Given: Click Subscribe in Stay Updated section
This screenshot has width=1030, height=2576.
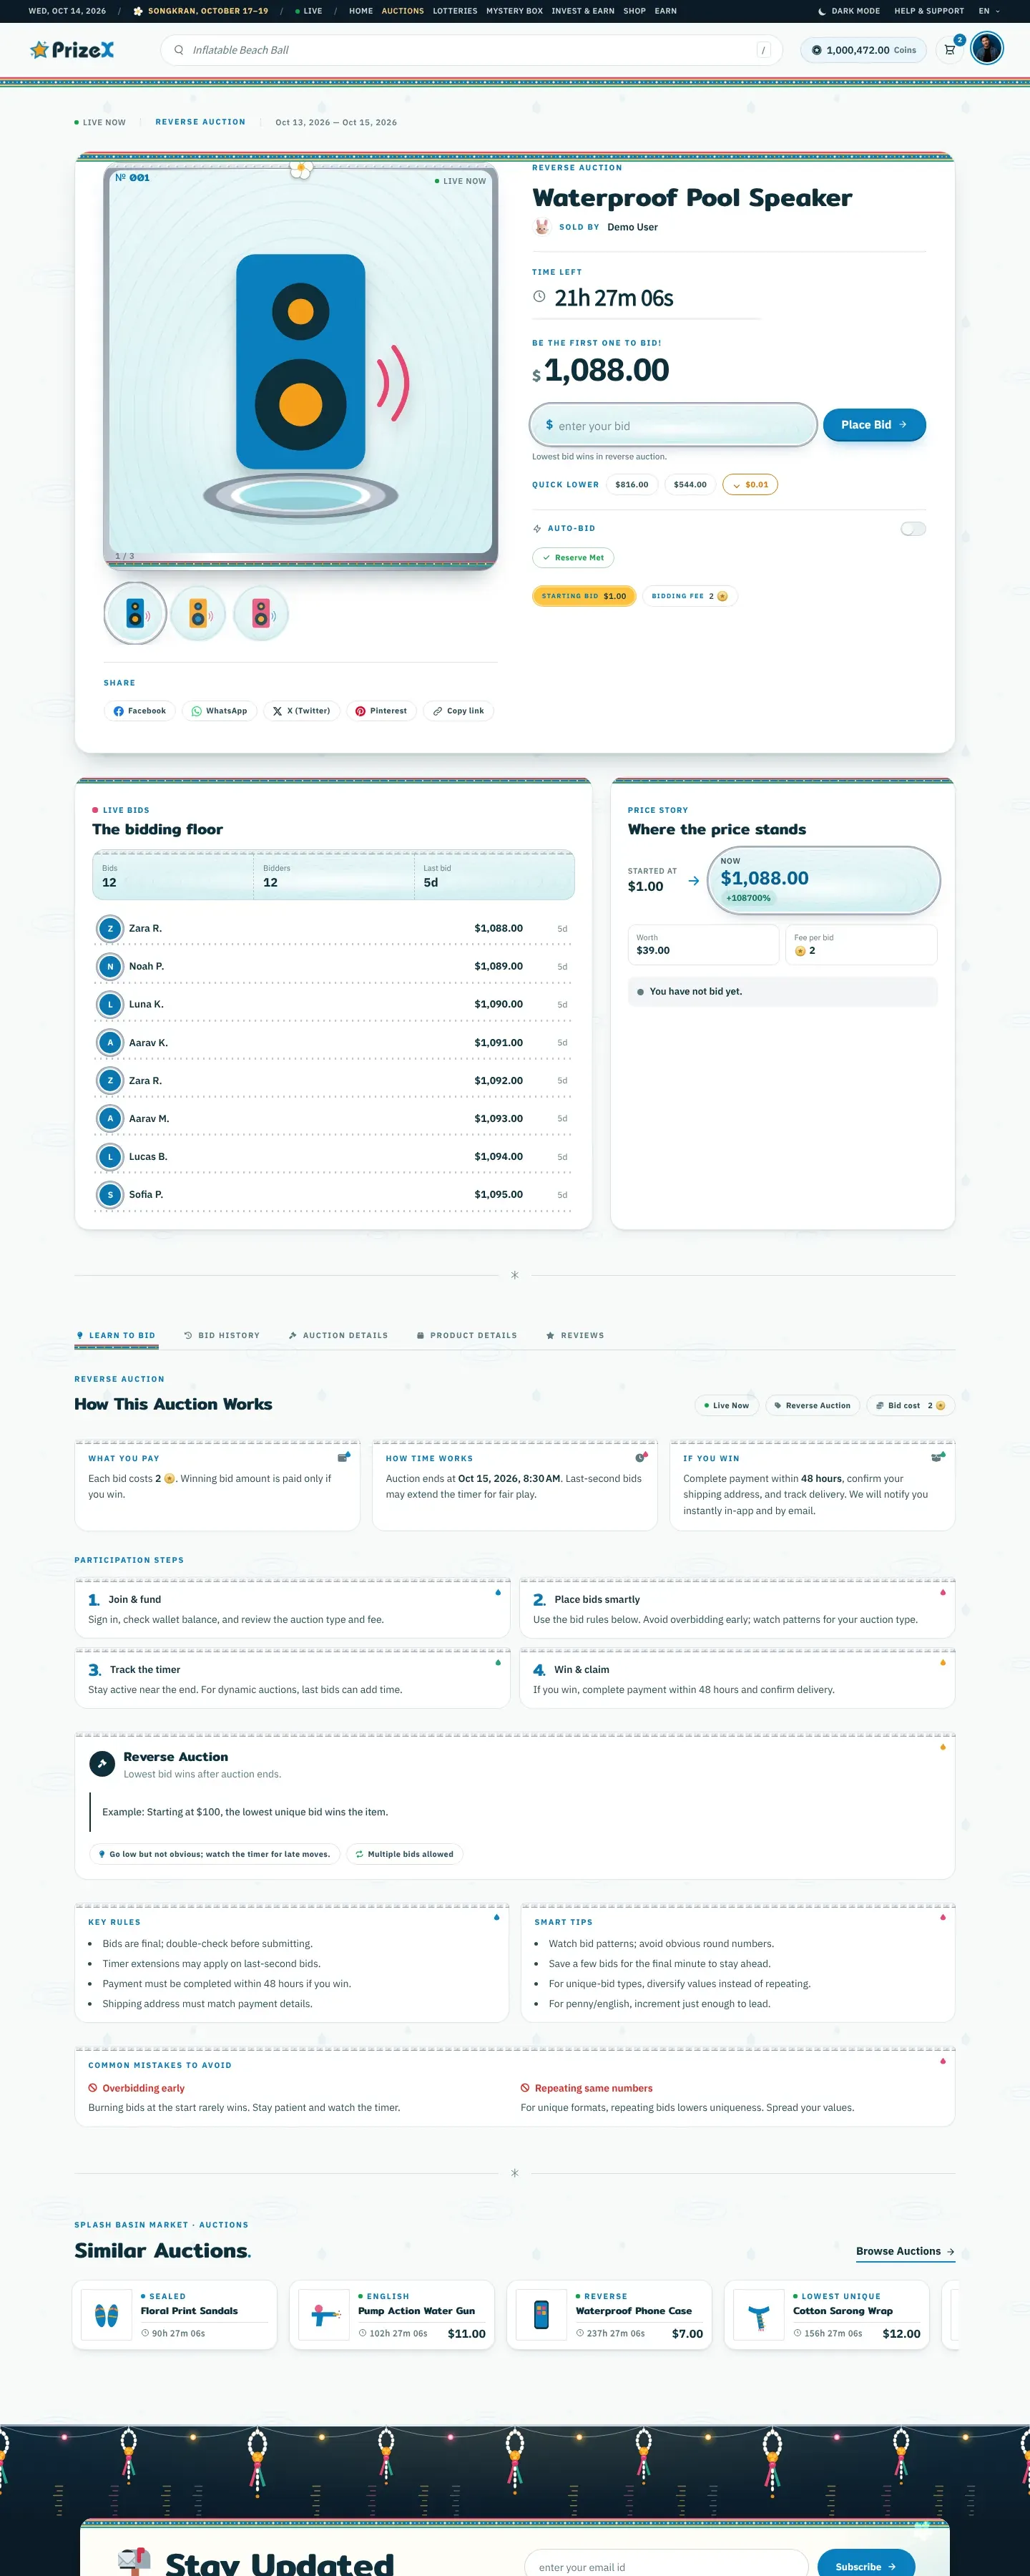Looking at the screenshot, I should pyautogui.click(x=866, y=2566).
